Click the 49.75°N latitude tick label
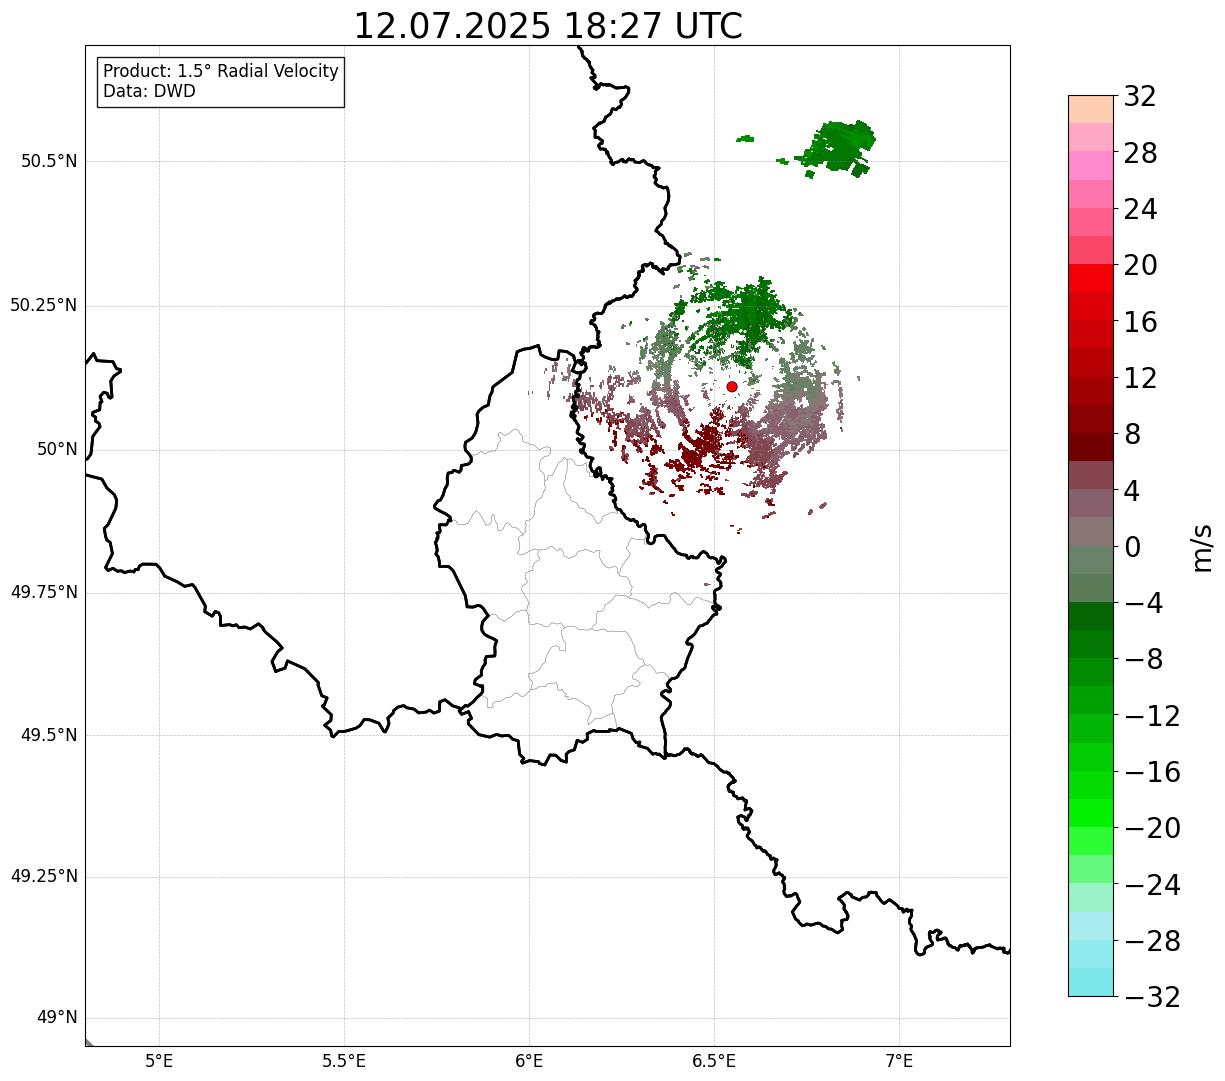The image size is (1225, 1081). point(44,592)
